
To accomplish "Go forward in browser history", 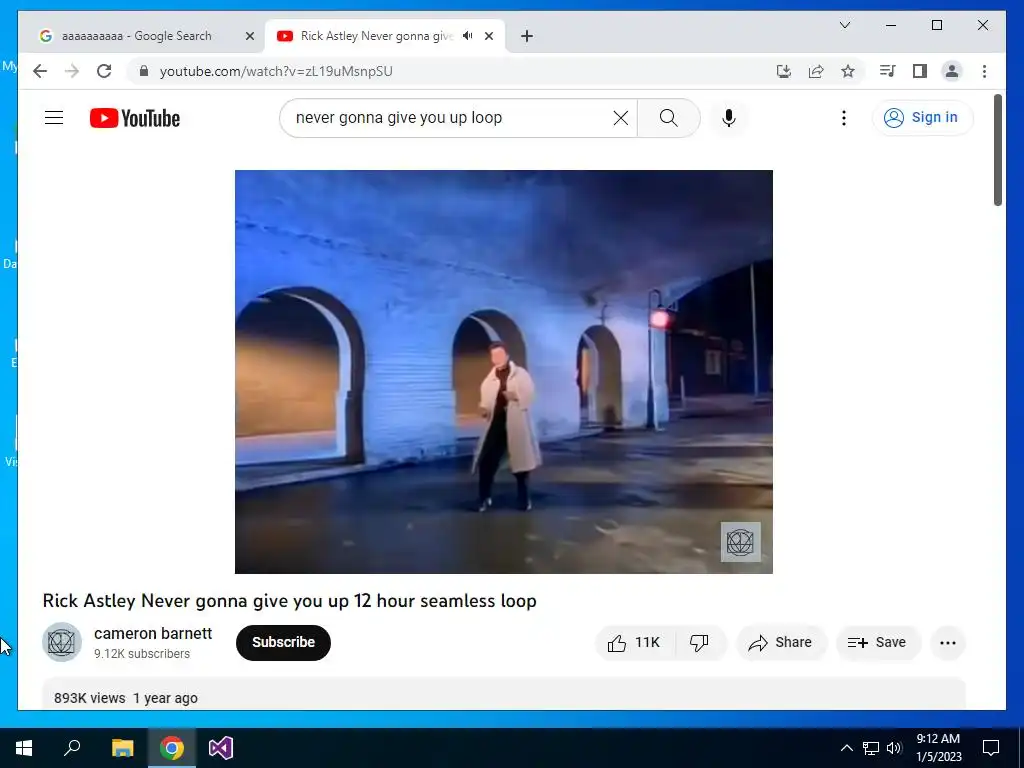I will (x=72, y=71).
